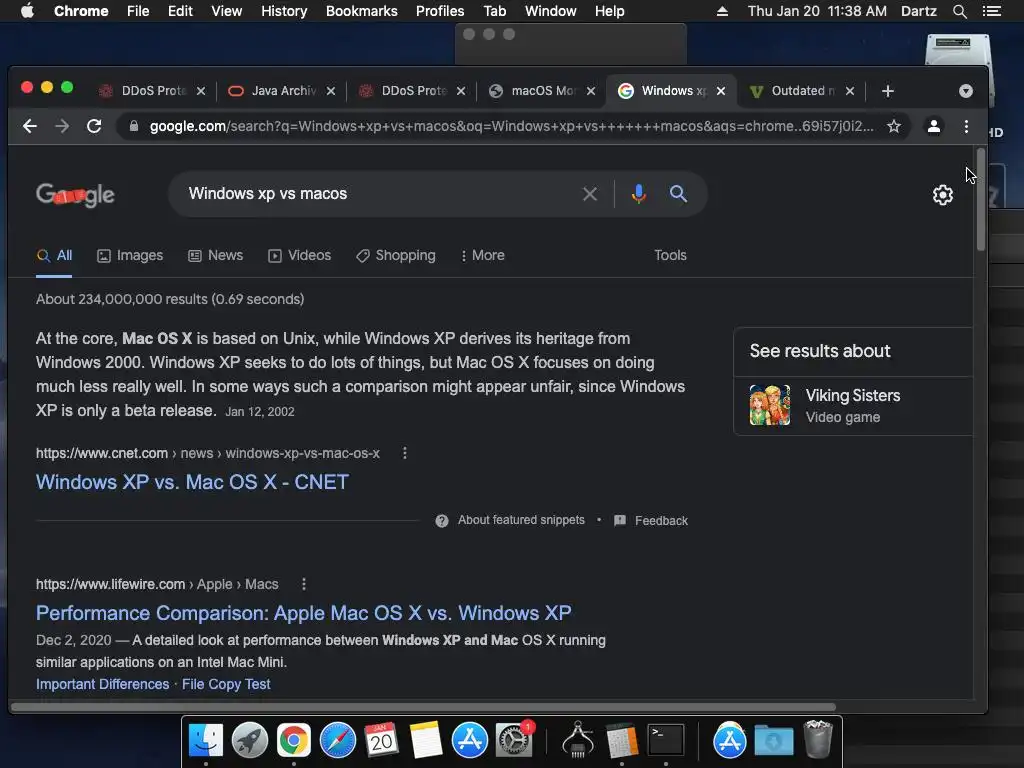
Task: Go forward with the arrow button
Action: 62,126
